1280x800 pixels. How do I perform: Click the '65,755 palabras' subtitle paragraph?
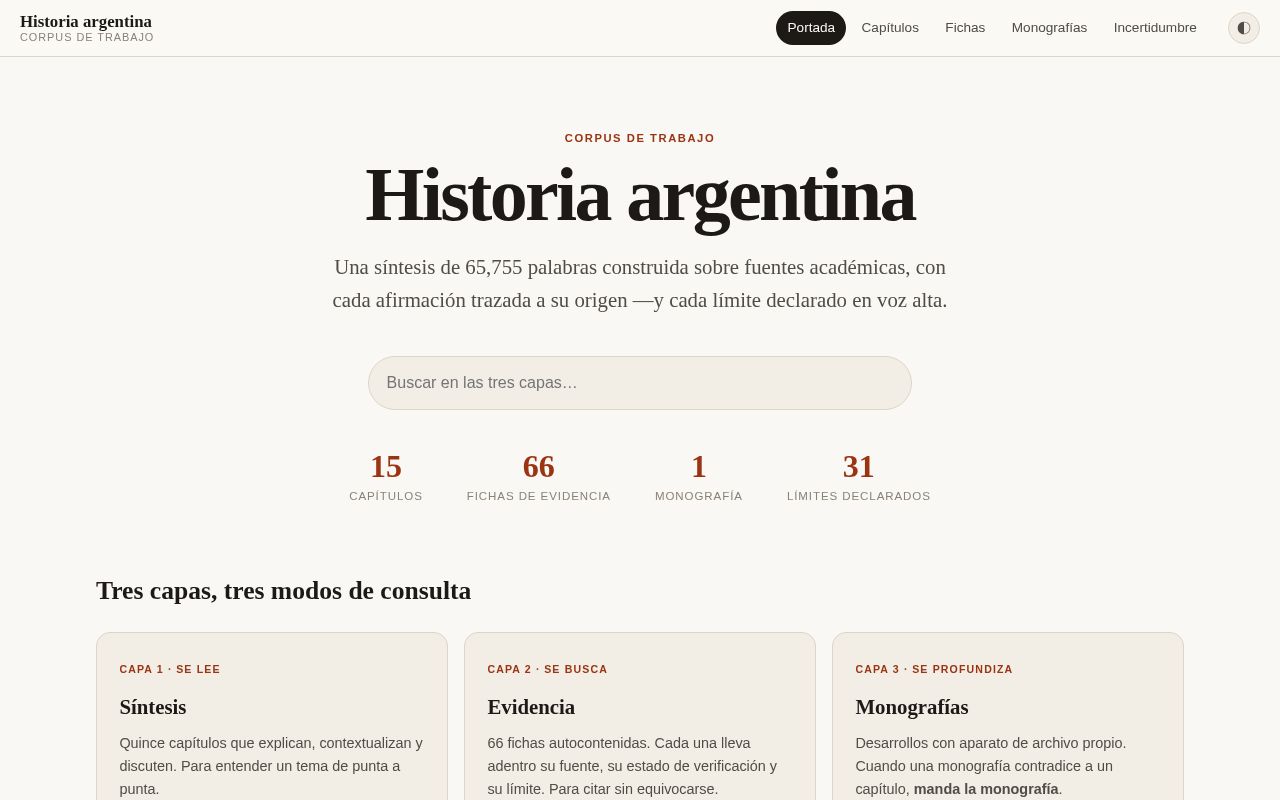(x=640, y=284)
